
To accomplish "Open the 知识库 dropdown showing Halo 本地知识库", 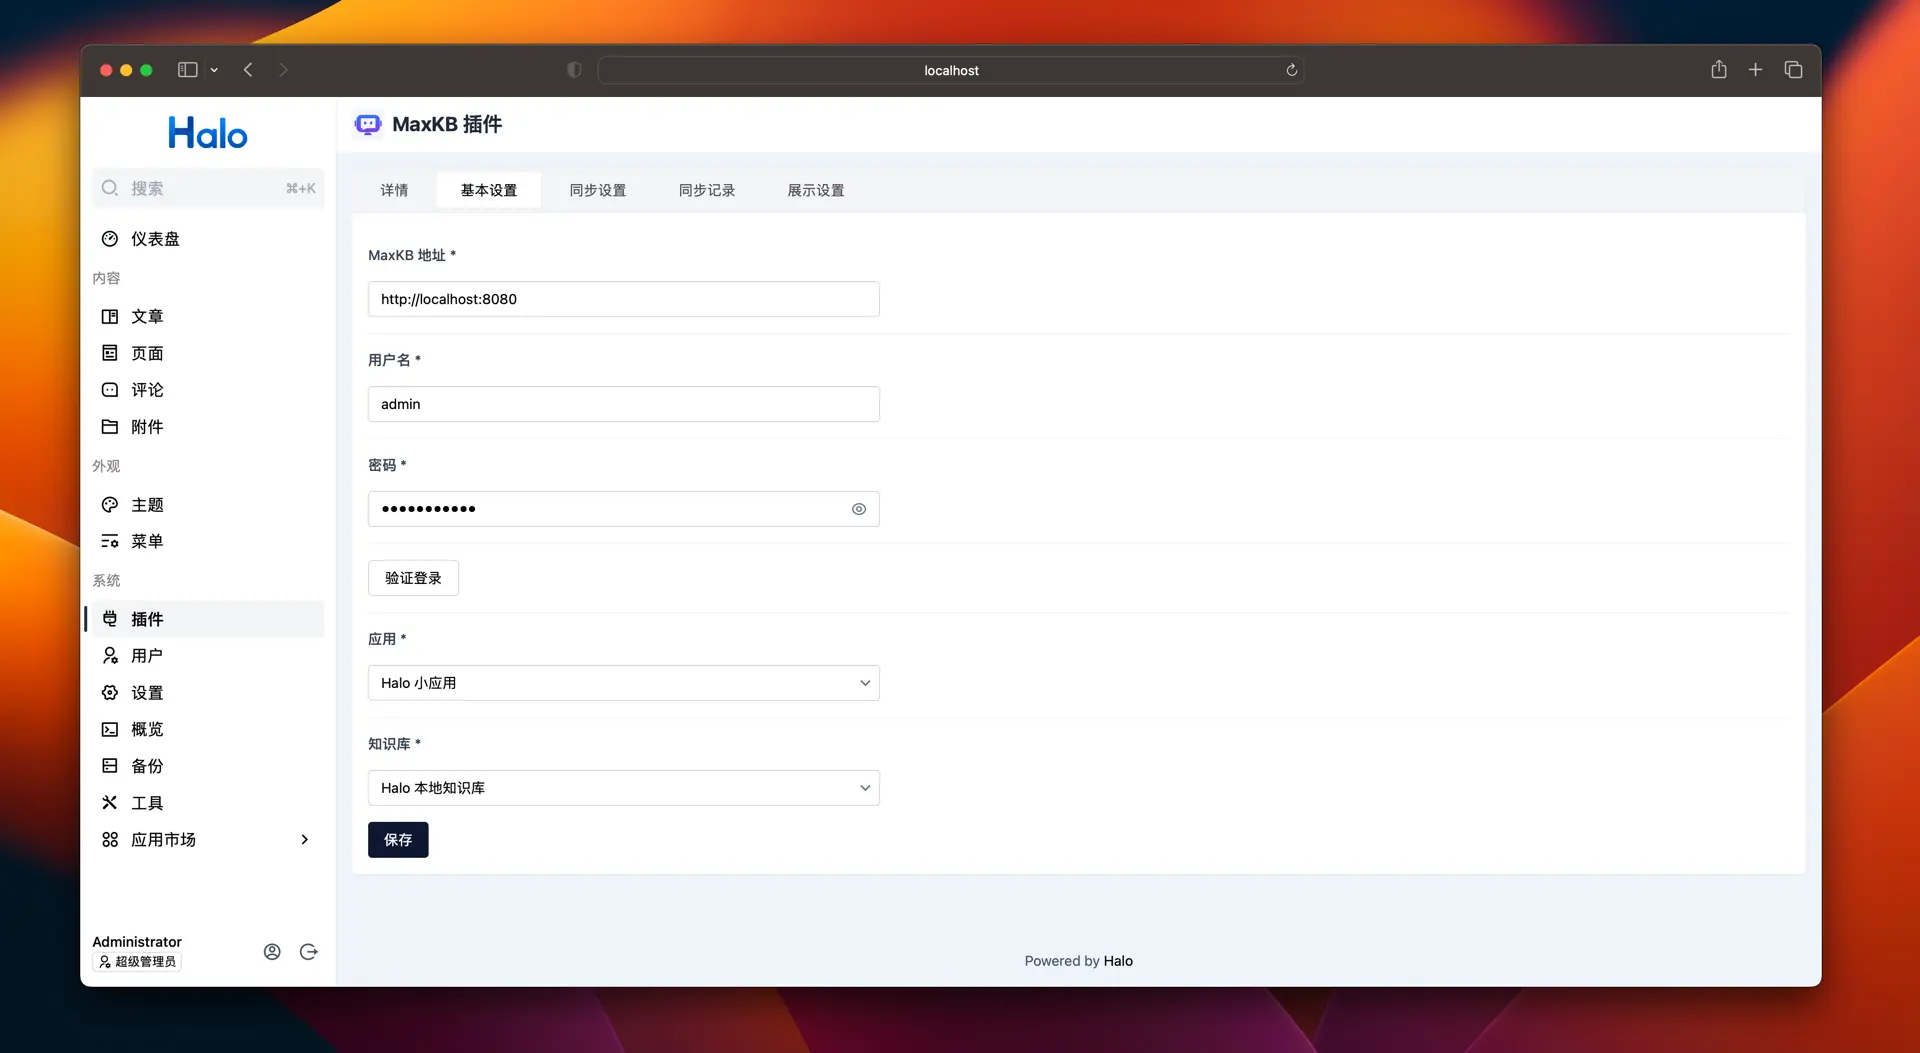I will coord(623,788).
